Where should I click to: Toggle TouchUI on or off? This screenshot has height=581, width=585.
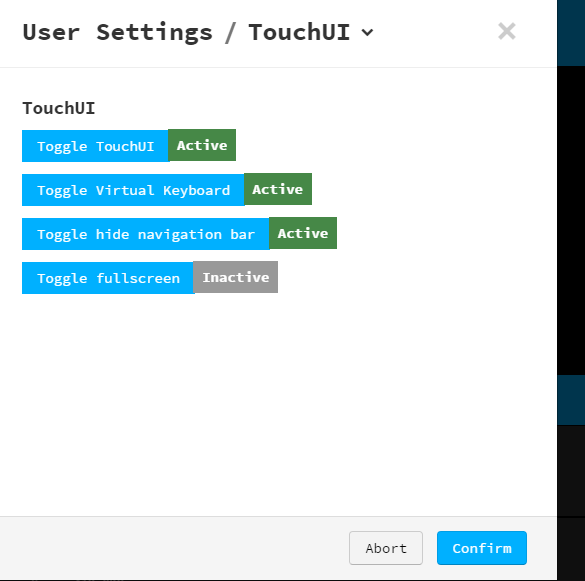tap(96, 146)
